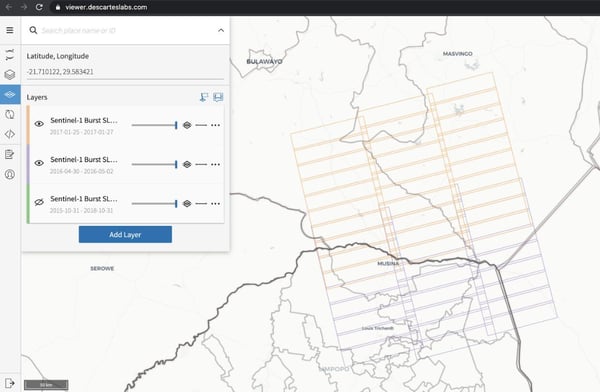The width and height of the screenshot is (600, 392).
Task: Open the user account sidebar icon
Action: (x=10, y=175)
